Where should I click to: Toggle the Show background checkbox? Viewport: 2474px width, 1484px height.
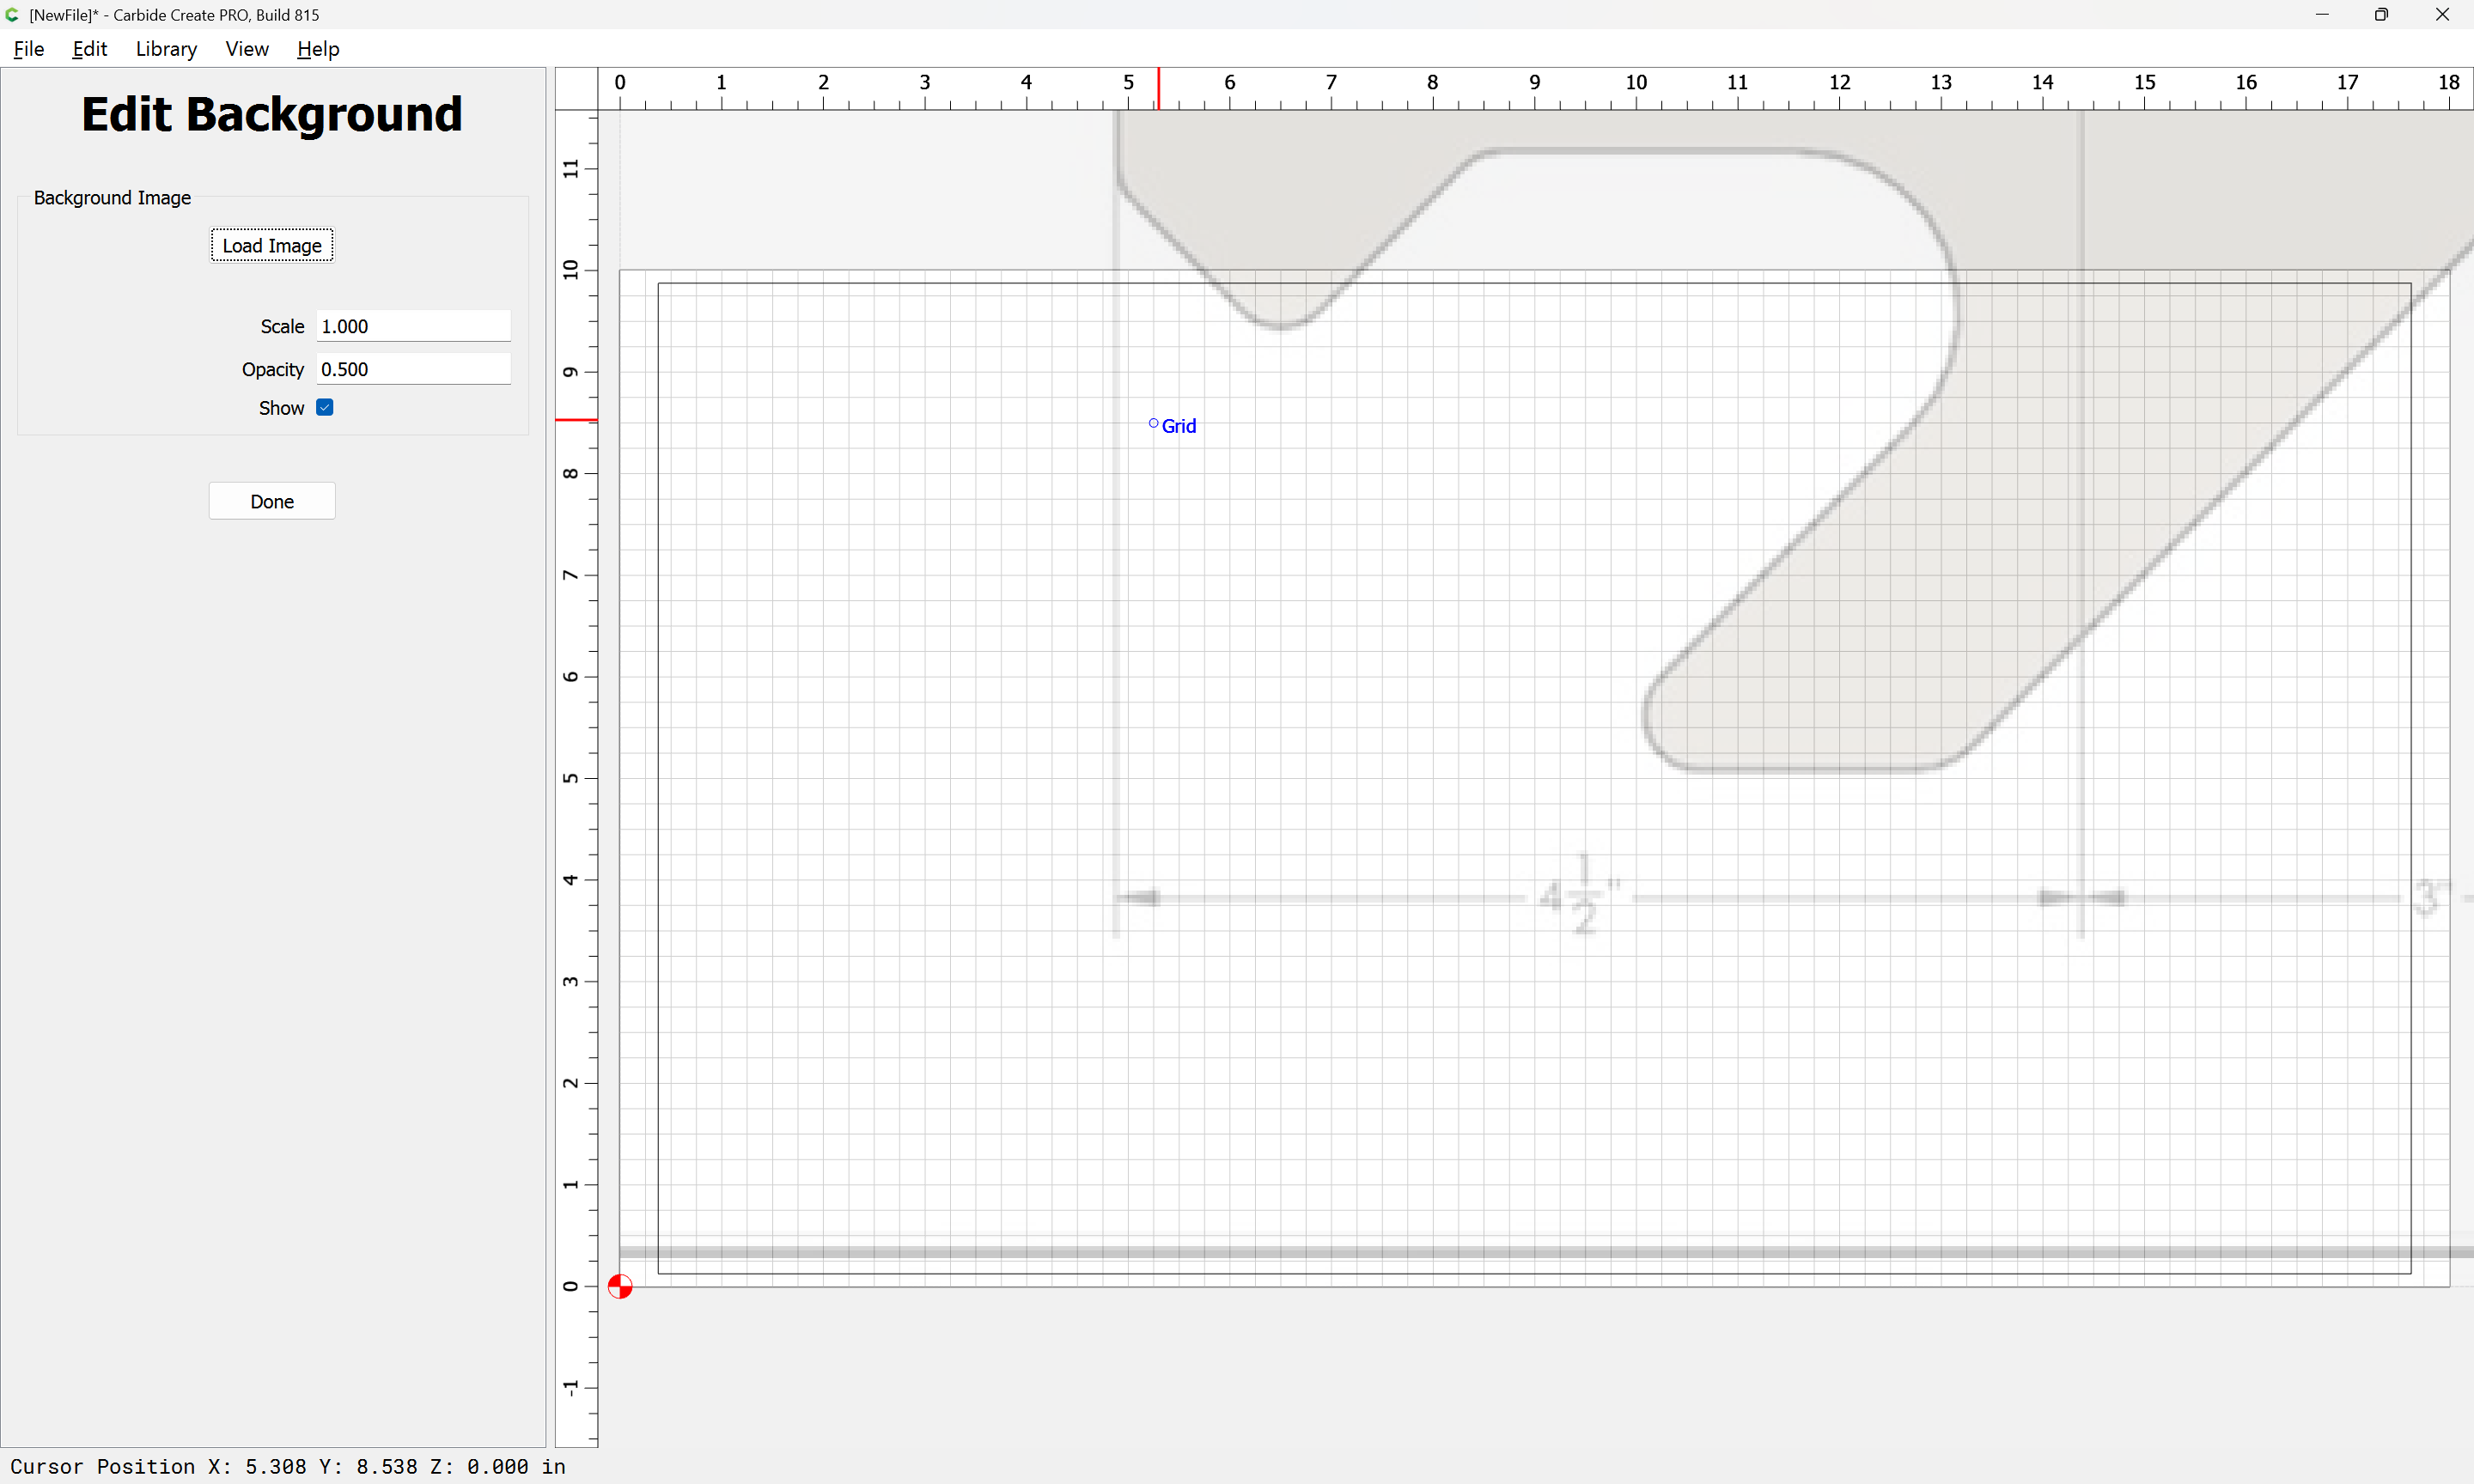(x=325, y=407)
